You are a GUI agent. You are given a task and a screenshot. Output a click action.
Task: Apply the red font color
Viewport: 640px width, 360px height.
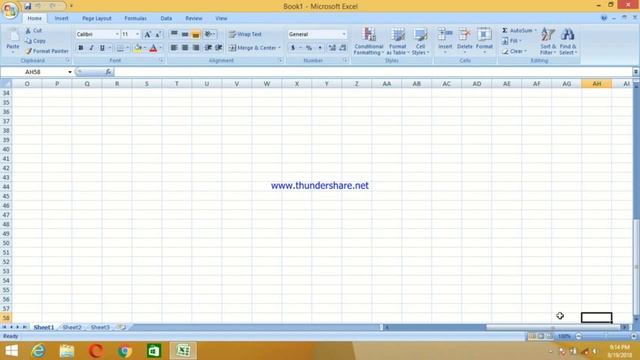[x=153, y=48]
